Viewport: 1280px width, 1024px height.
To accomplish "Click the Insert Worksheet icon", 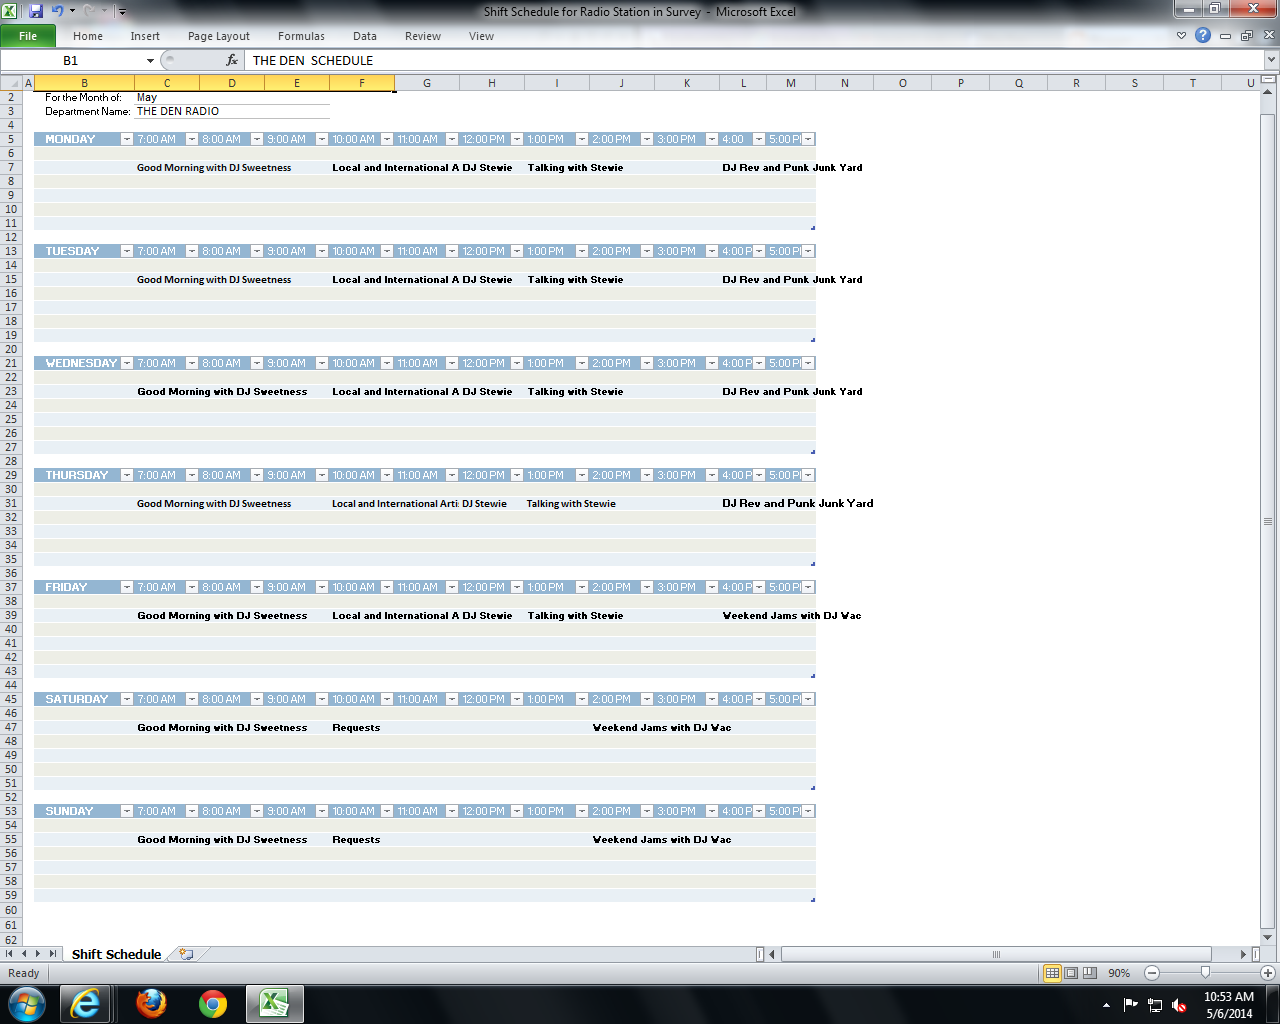I will pos(186,954).
